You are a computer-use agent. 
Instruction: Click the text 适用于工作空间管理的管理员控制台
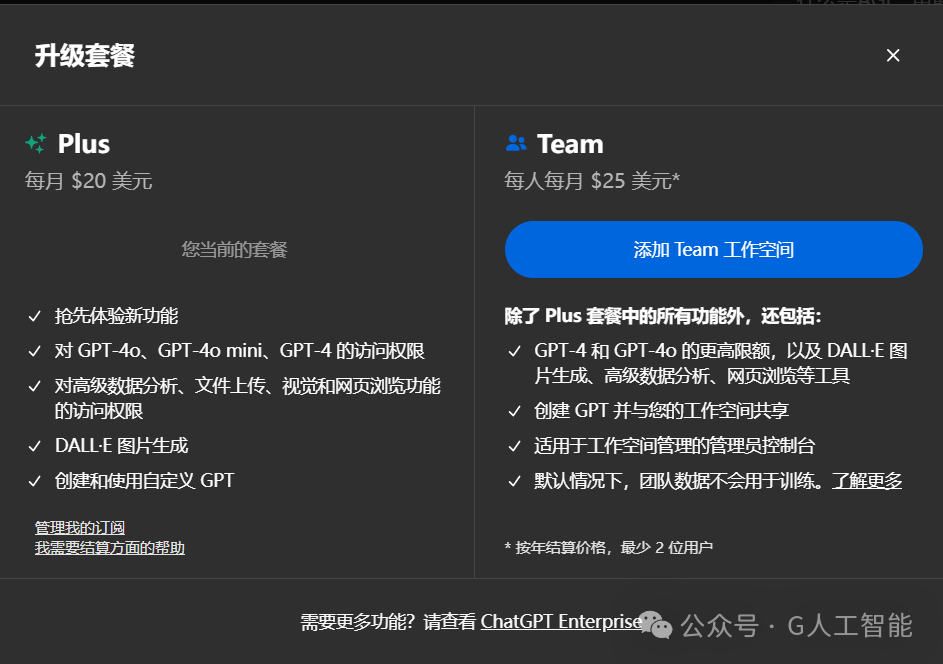pyautogui.click(x=675, y=446)
